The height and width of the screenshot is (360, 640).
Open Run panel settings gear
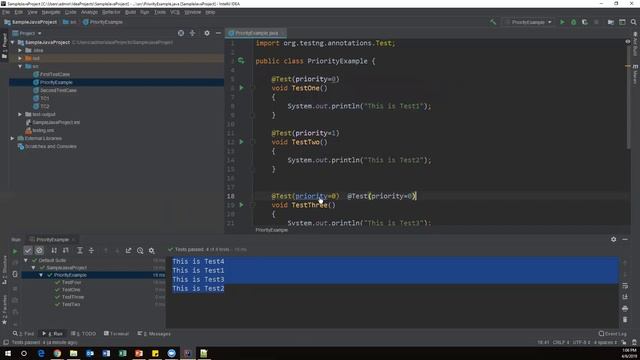point(613,240)
